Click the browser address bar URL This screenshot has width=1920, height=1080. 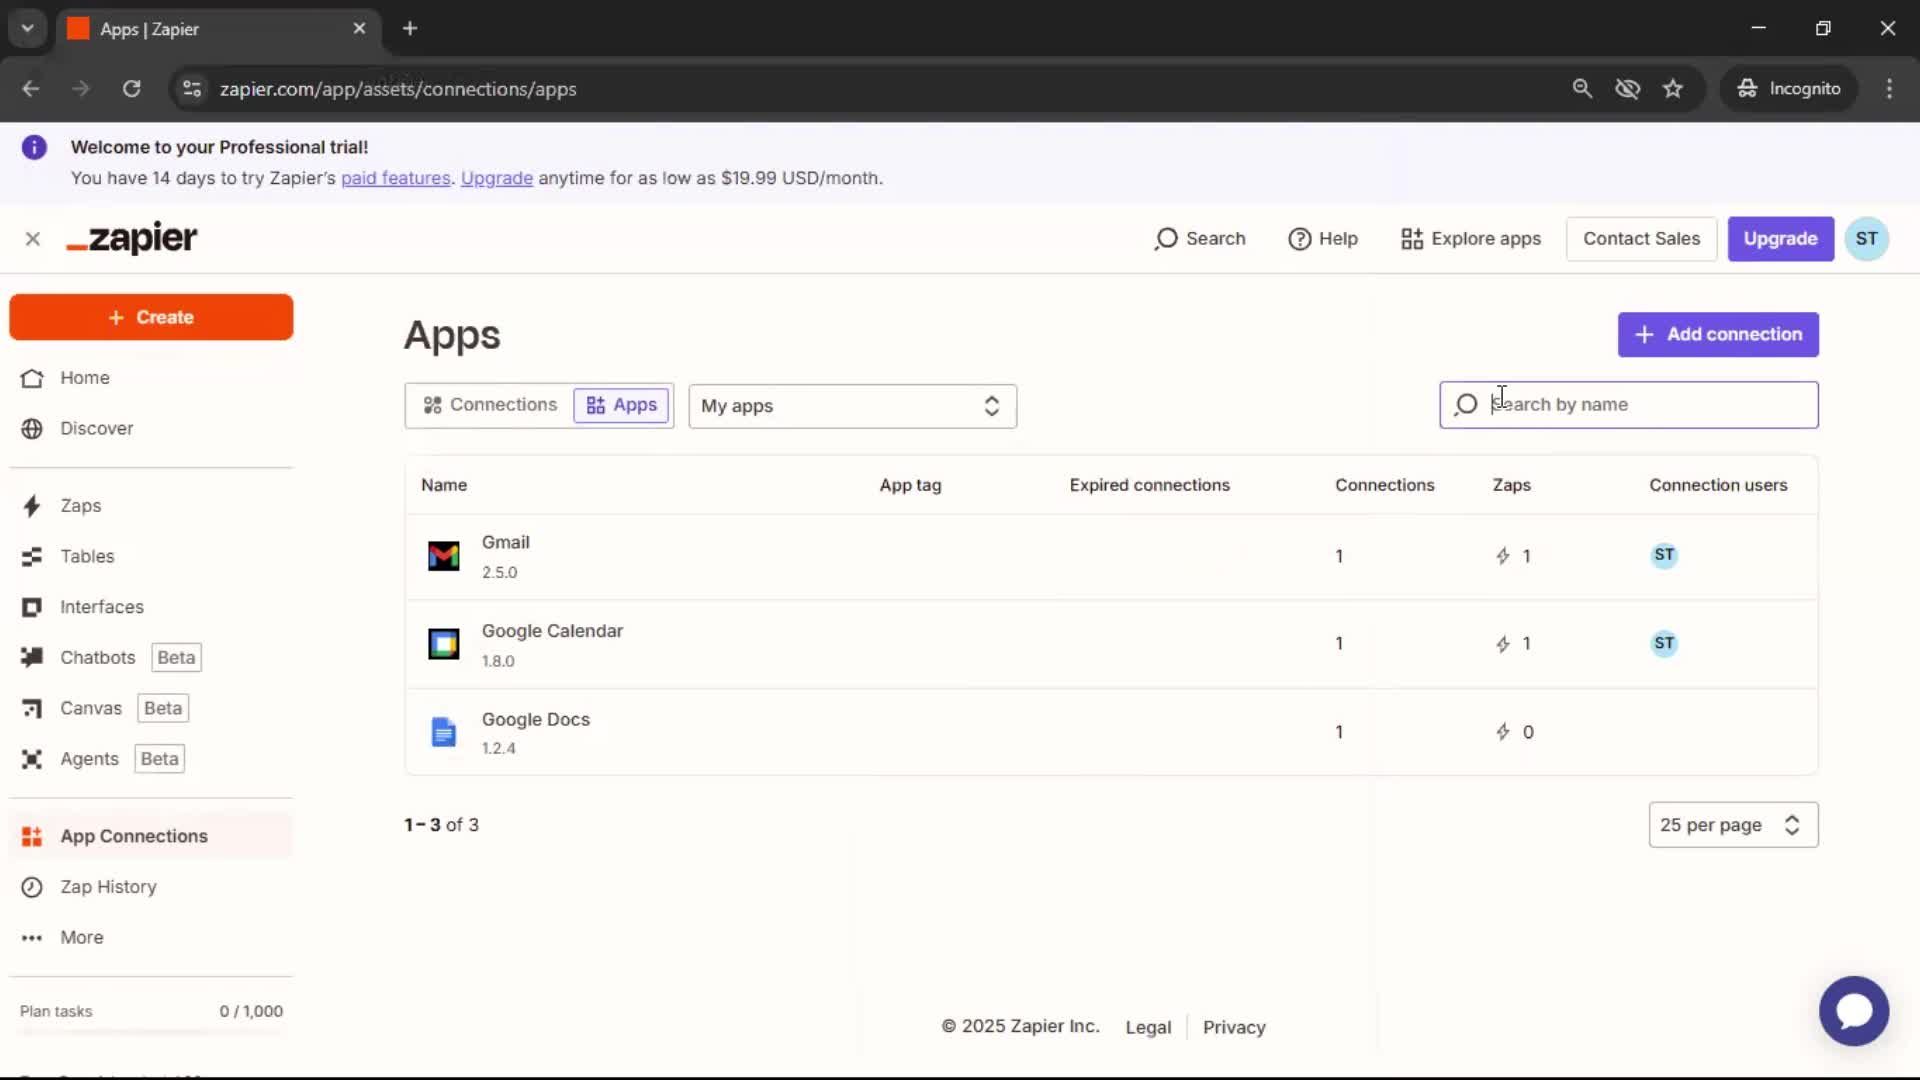[x=398, y=89]
